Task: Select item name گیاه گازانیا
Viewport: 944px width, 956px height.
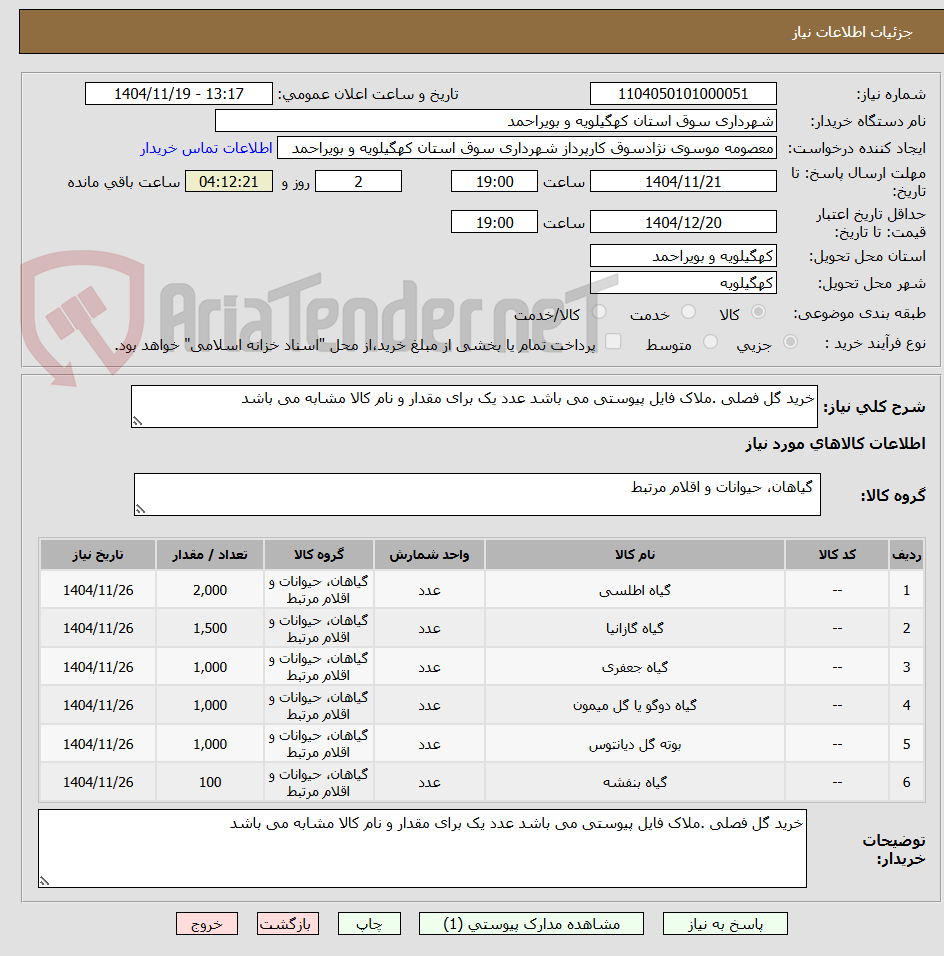Action: (635, 628)
